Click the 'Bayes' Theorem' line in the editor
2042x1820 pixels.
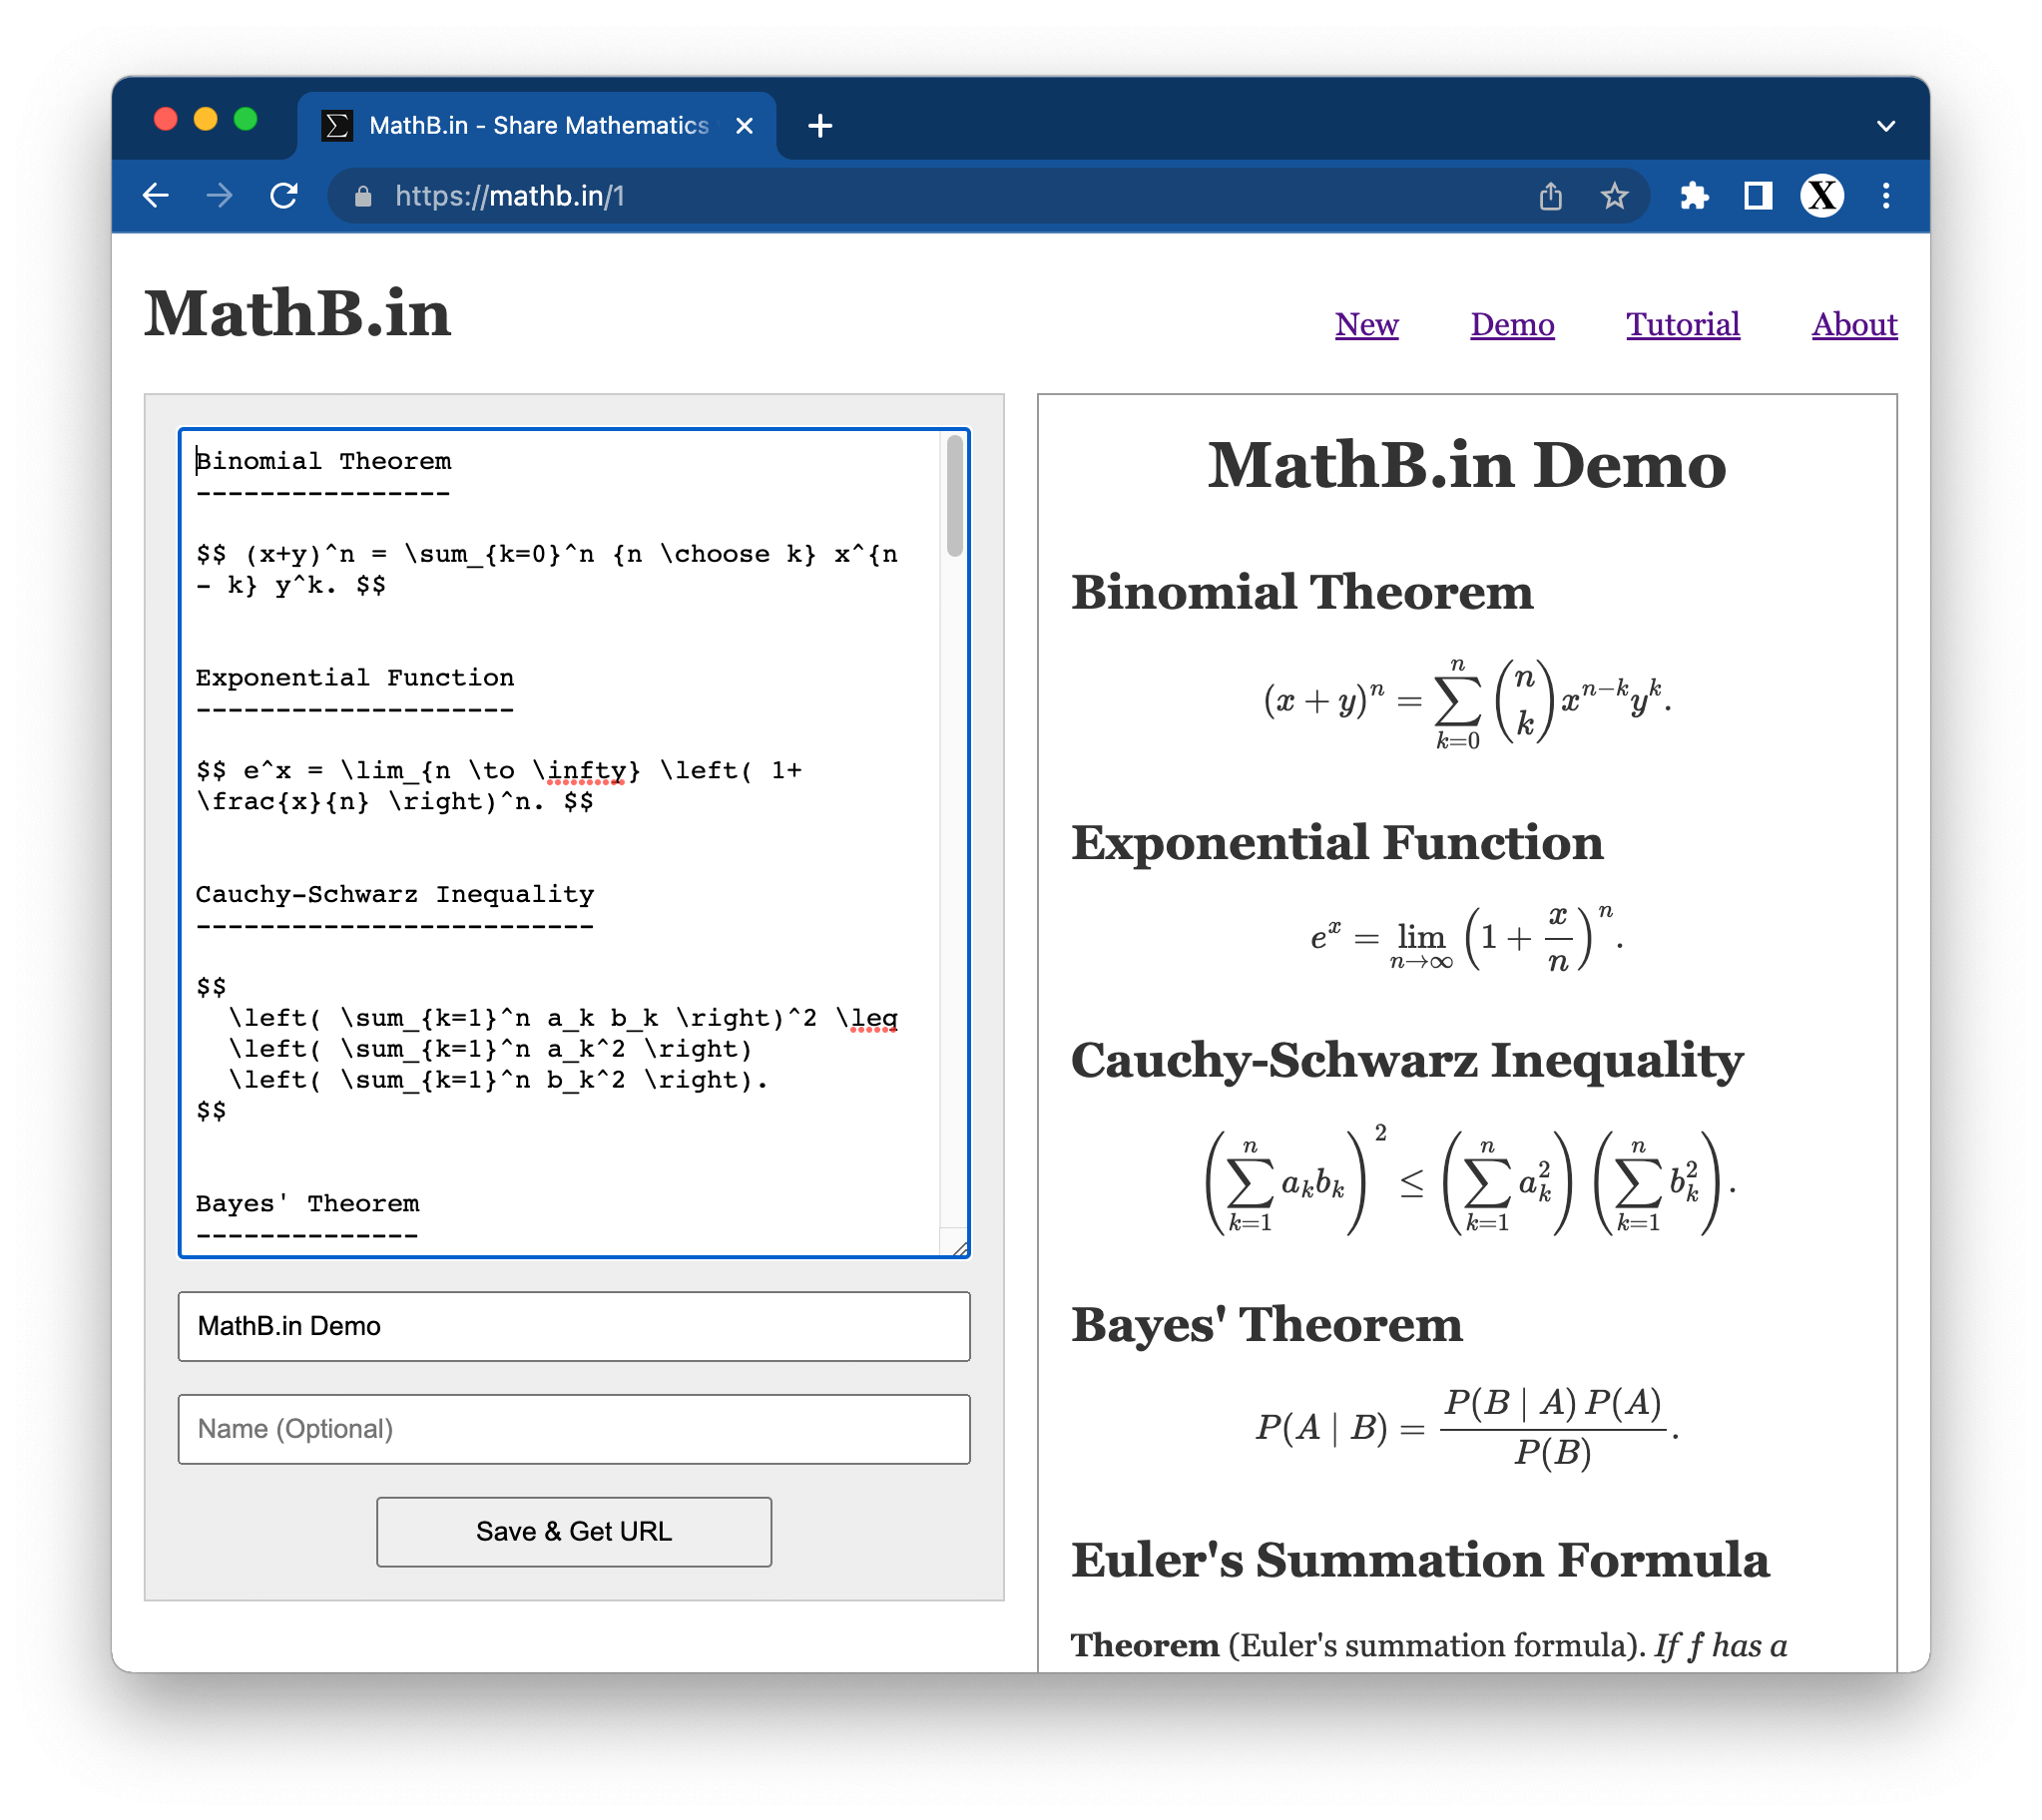coord(307,1203)
